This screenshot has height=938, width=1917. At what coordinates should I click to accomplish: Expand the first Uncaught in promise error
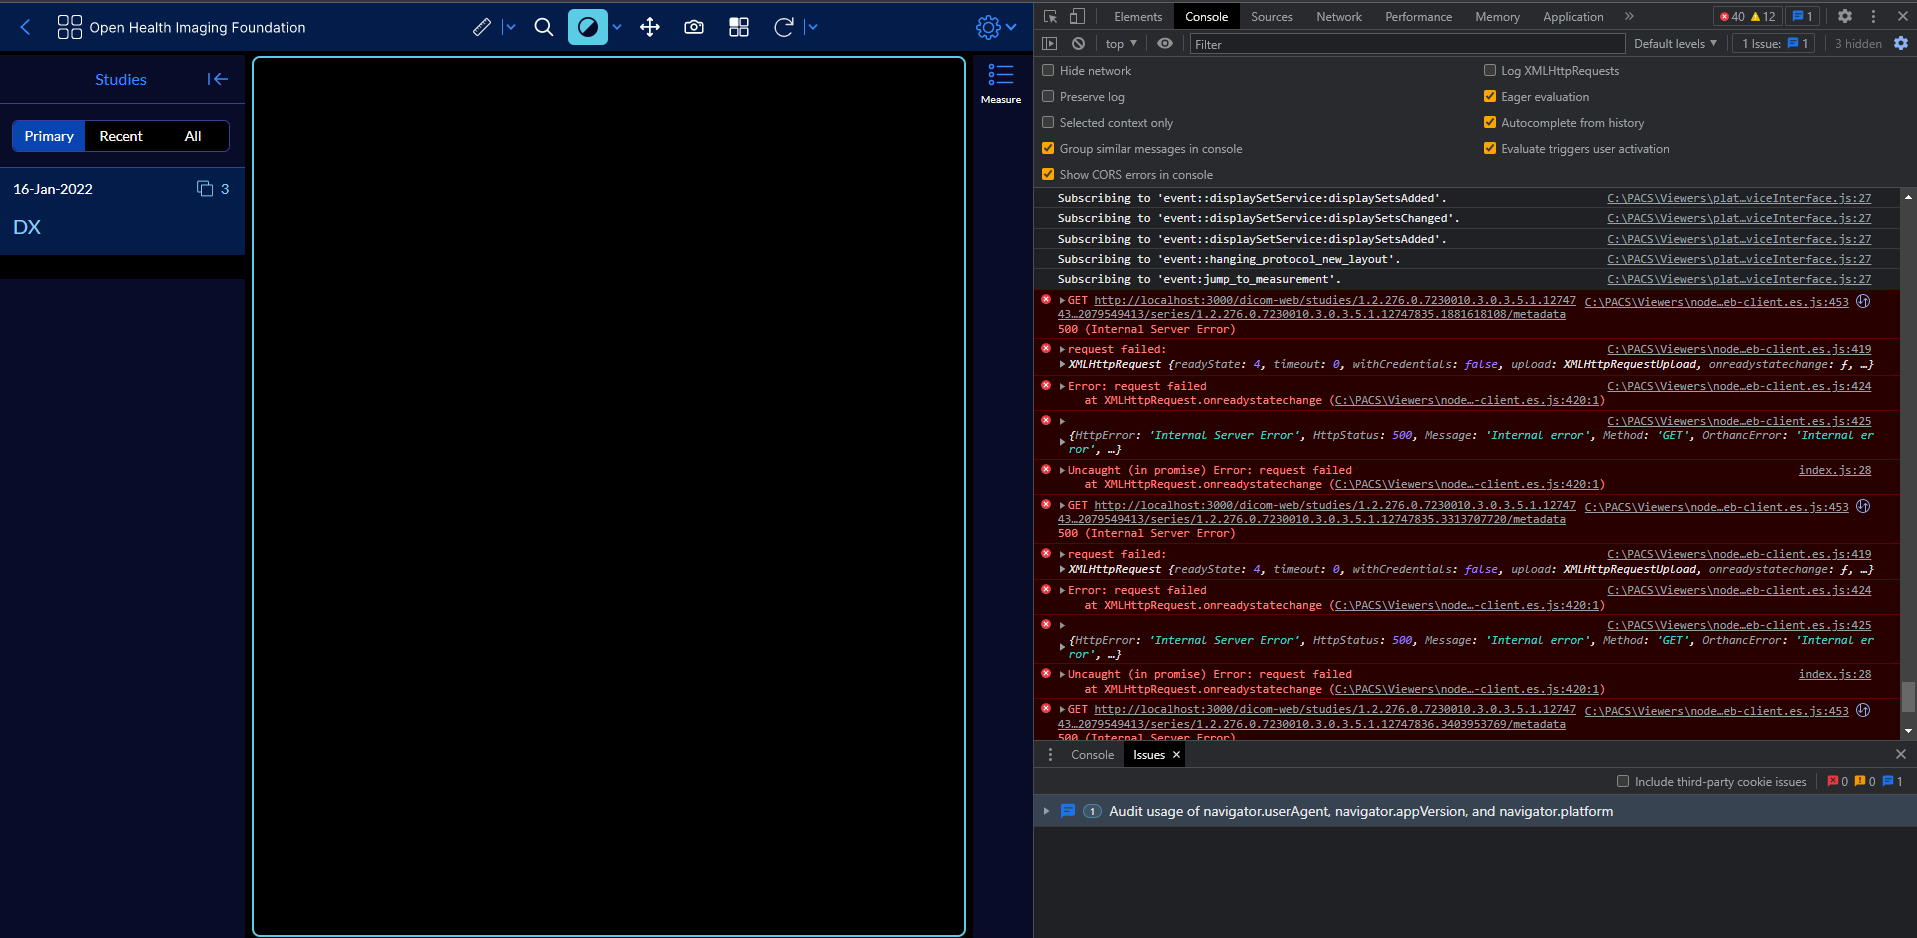tap(1062, 470)
